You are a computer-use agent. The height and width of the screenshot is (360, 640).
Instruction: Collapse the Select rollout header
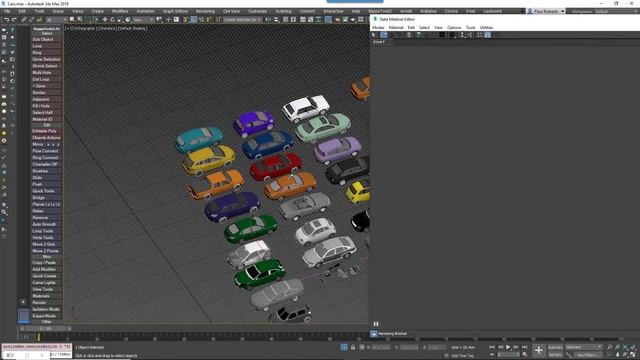click(47, 33)
